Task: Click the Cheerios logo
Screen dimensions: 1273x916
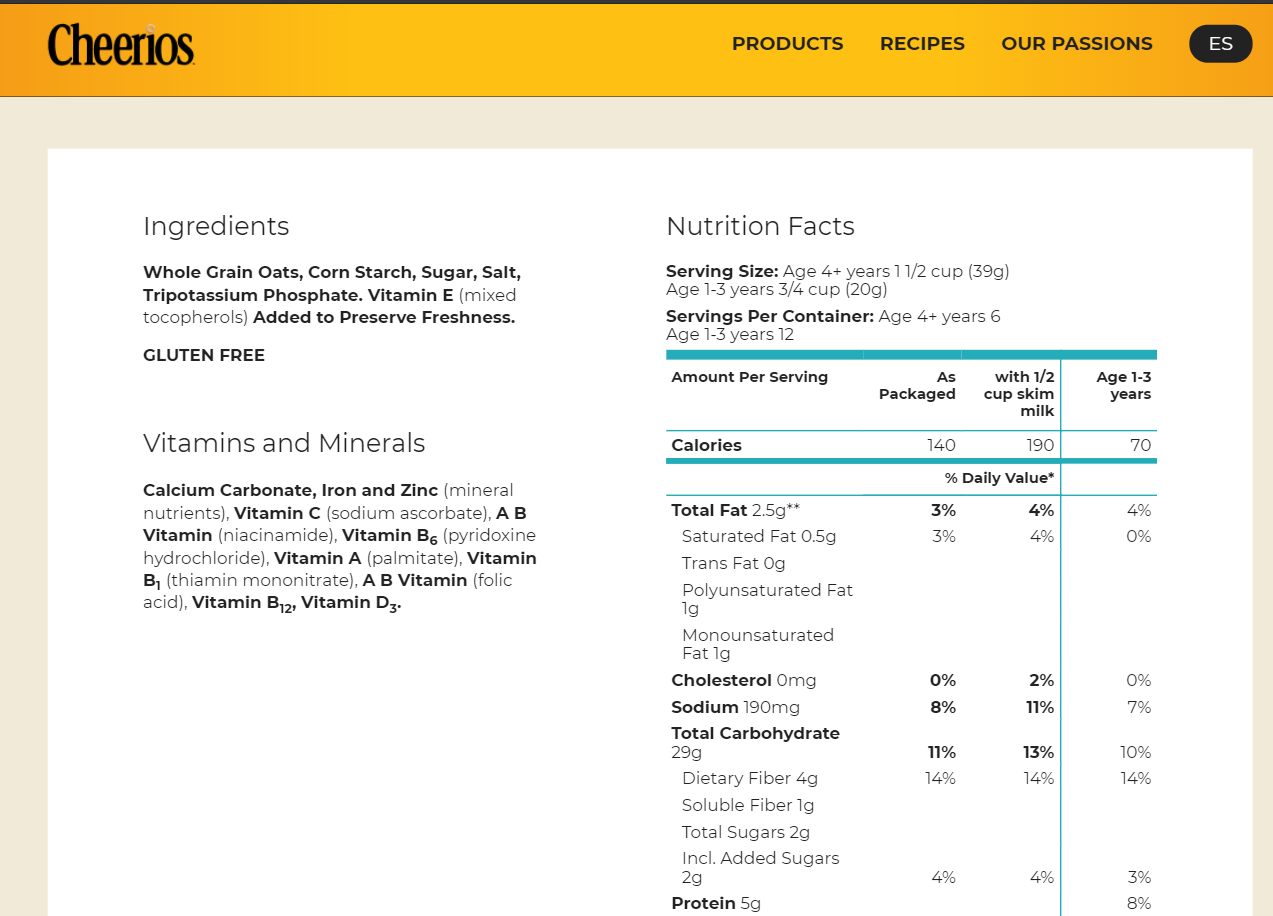Action: point(121,45)
